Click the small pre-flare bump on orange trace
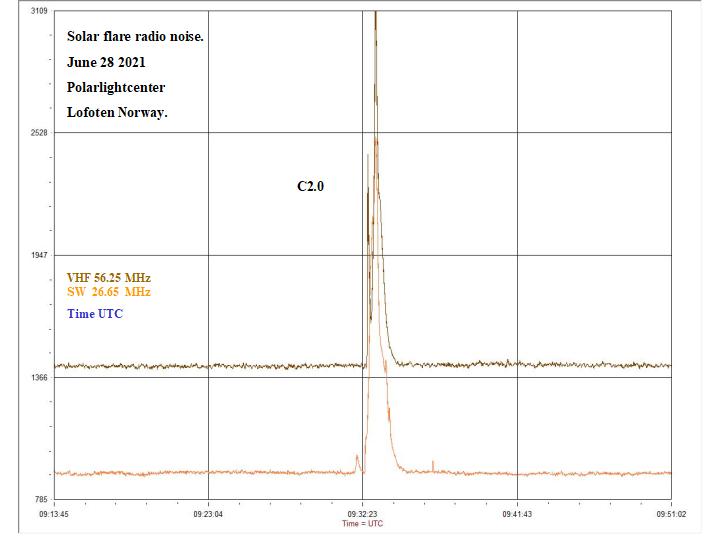Image resolution: width=720 pixels, height=540 pixels. click(357, 458)
